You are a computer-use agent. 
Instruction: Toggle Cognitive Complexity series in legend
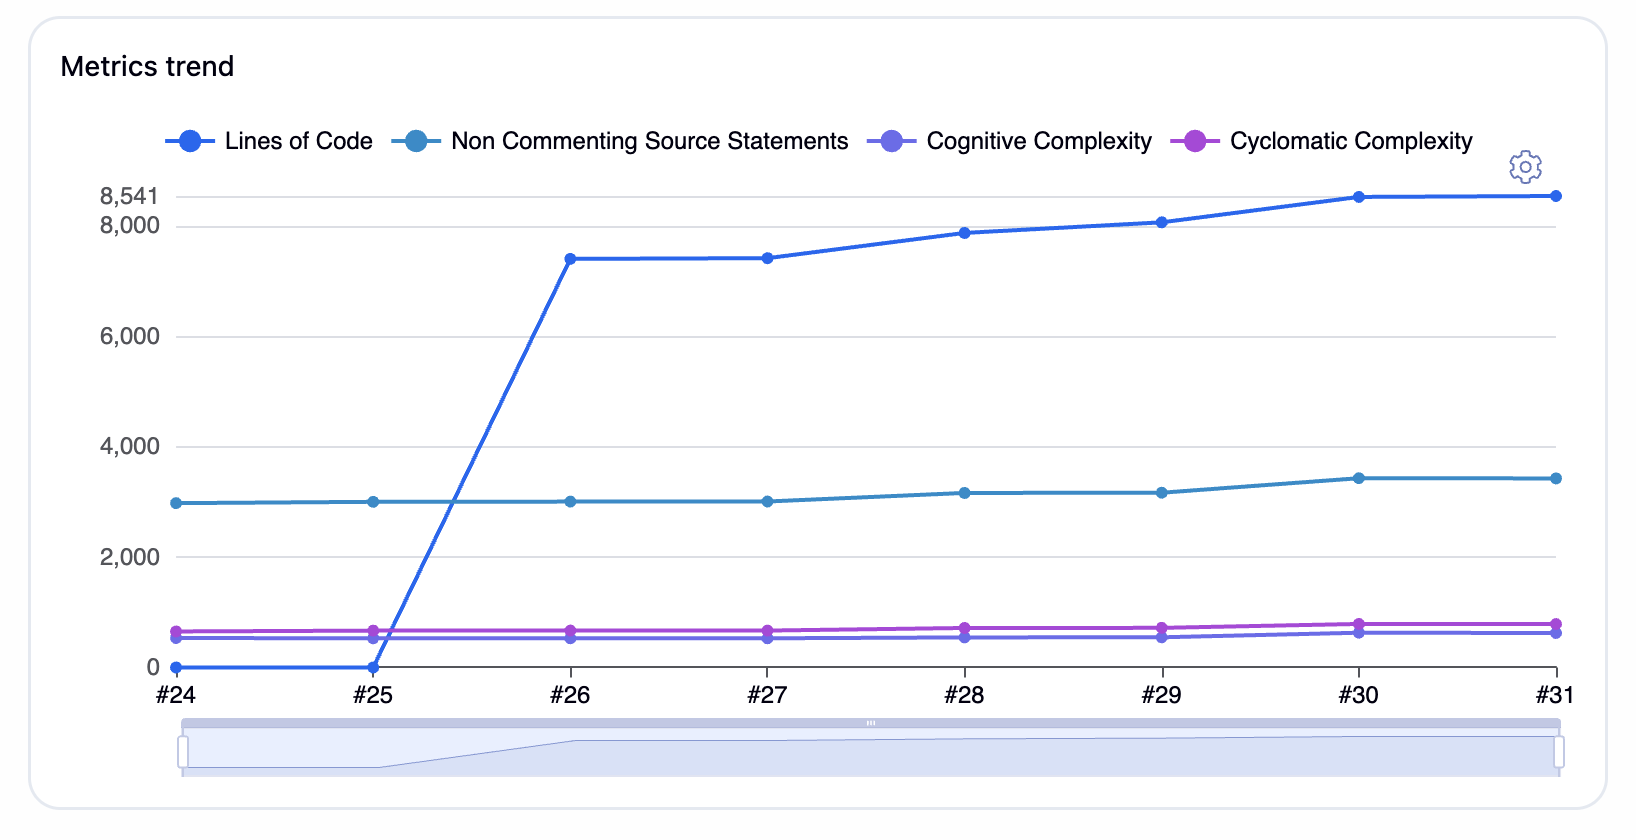pos(1010,141)
